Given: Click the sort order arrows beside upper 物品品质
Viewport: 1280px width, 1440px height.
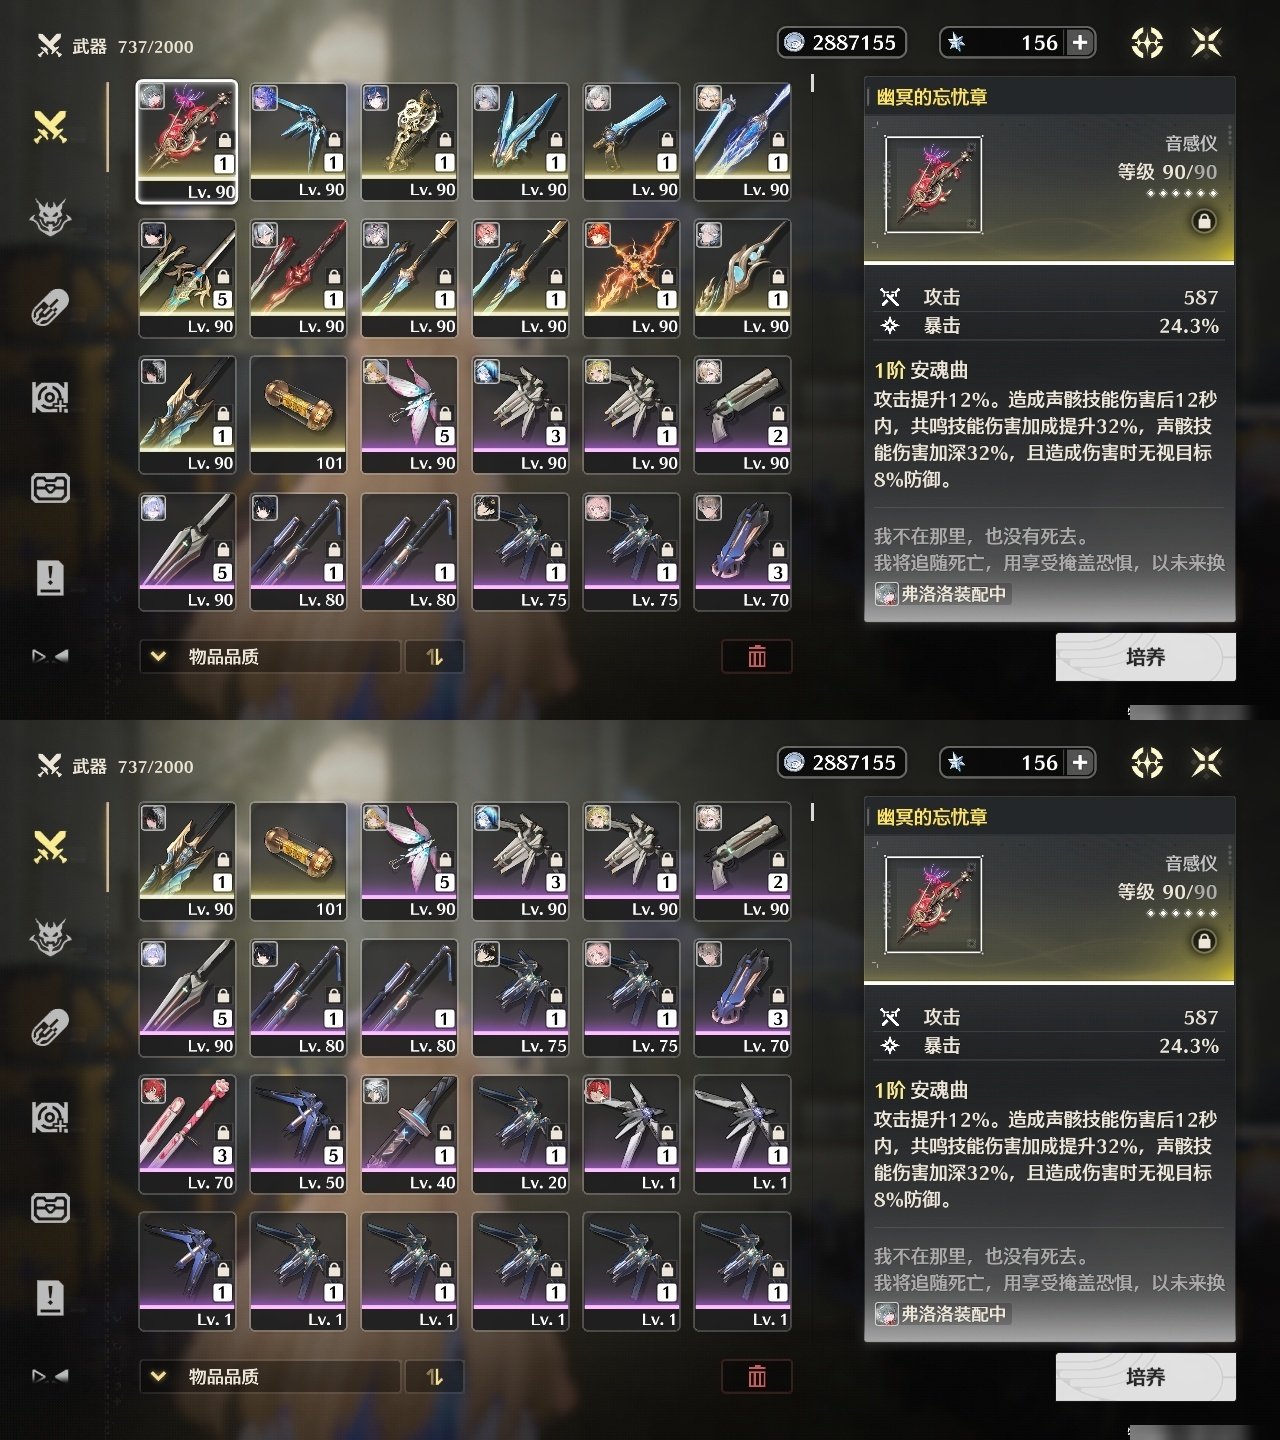Looking at the screenshot, I should (x=434, y=657).
